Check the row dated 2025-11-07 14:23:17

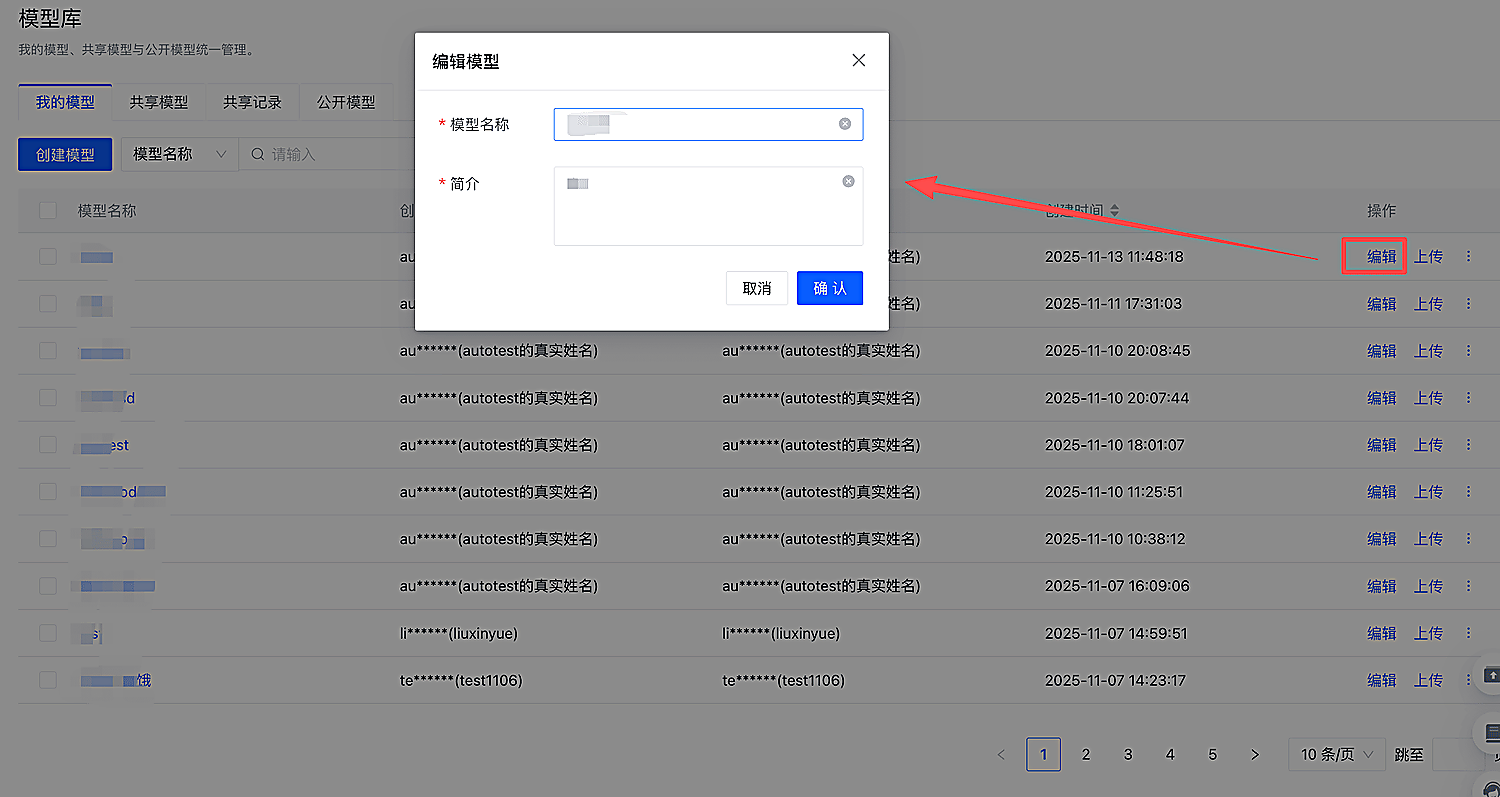(x=48, y=680)
